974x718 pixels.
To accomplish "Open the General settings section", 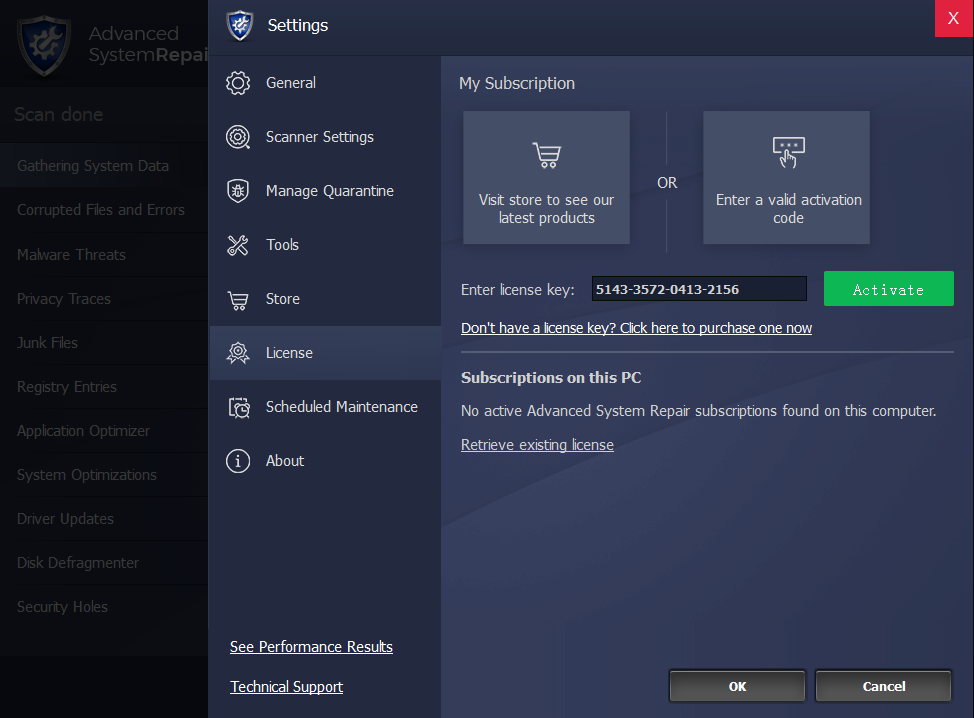I will [x=325, y=83].
